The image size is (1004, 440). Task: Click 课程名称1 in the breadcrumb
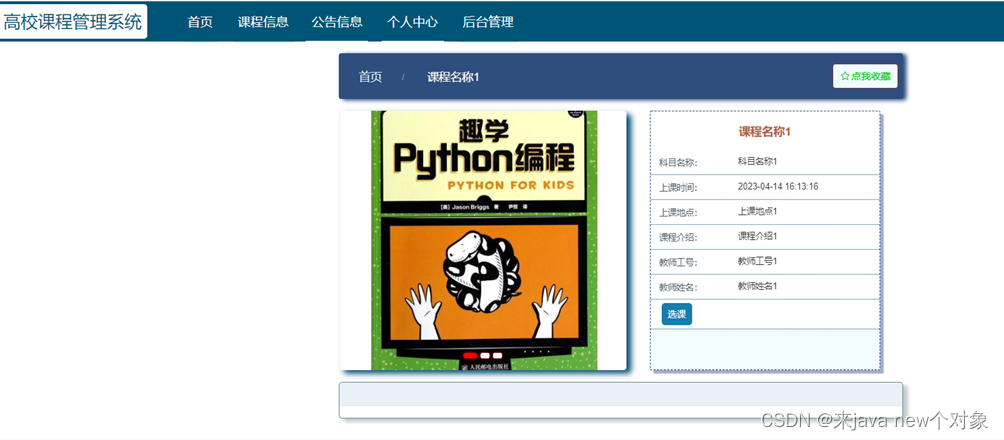coord(453,77)
